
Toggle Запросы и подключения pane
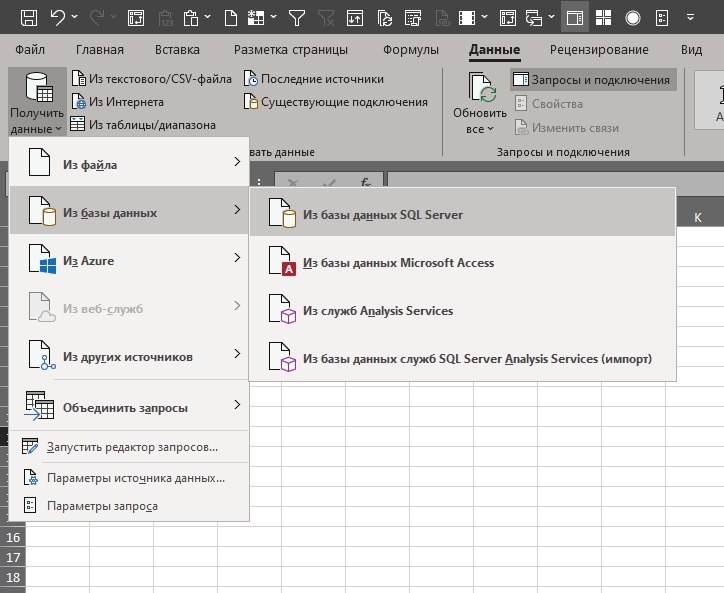[x=593, y=80]
